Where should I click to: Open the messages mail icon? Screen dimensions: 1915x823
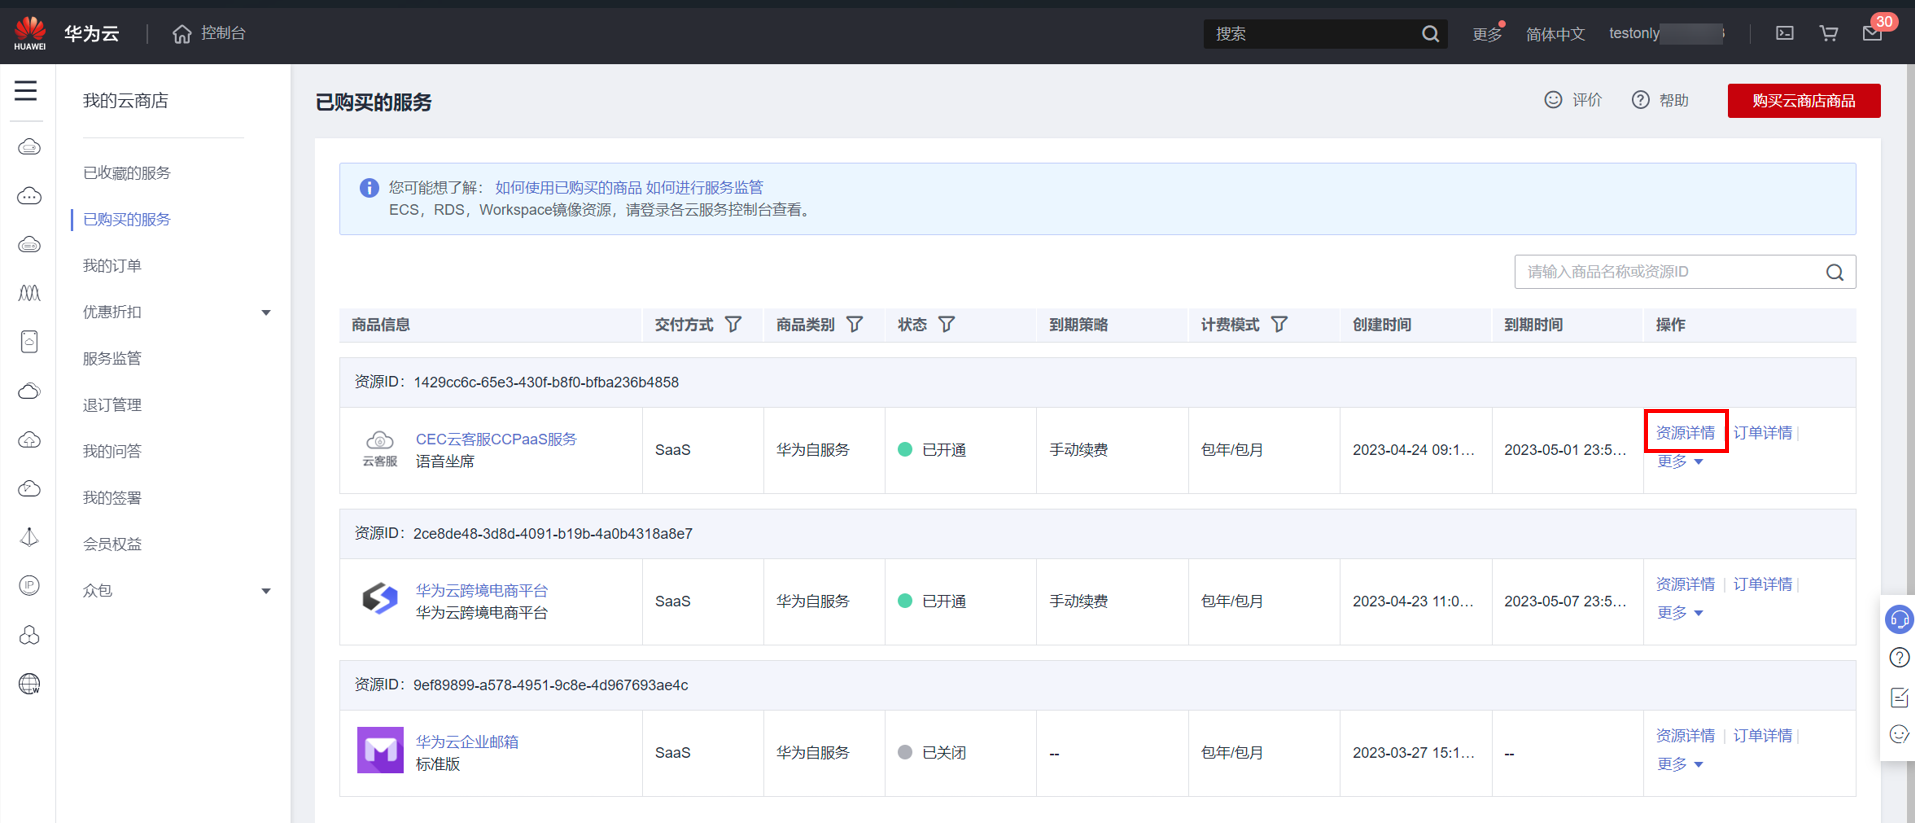1872,34
